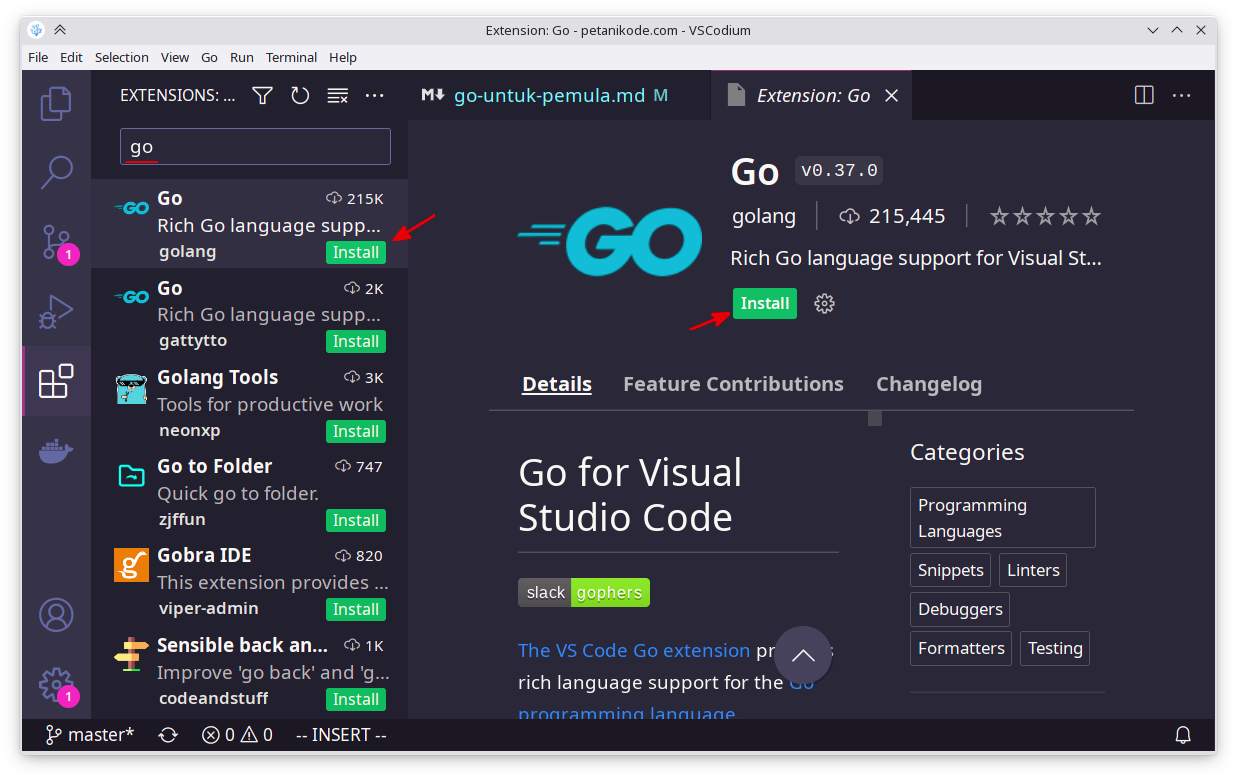Click the -- INSERT -- vim mode indicator

click(x=341, y=735)
